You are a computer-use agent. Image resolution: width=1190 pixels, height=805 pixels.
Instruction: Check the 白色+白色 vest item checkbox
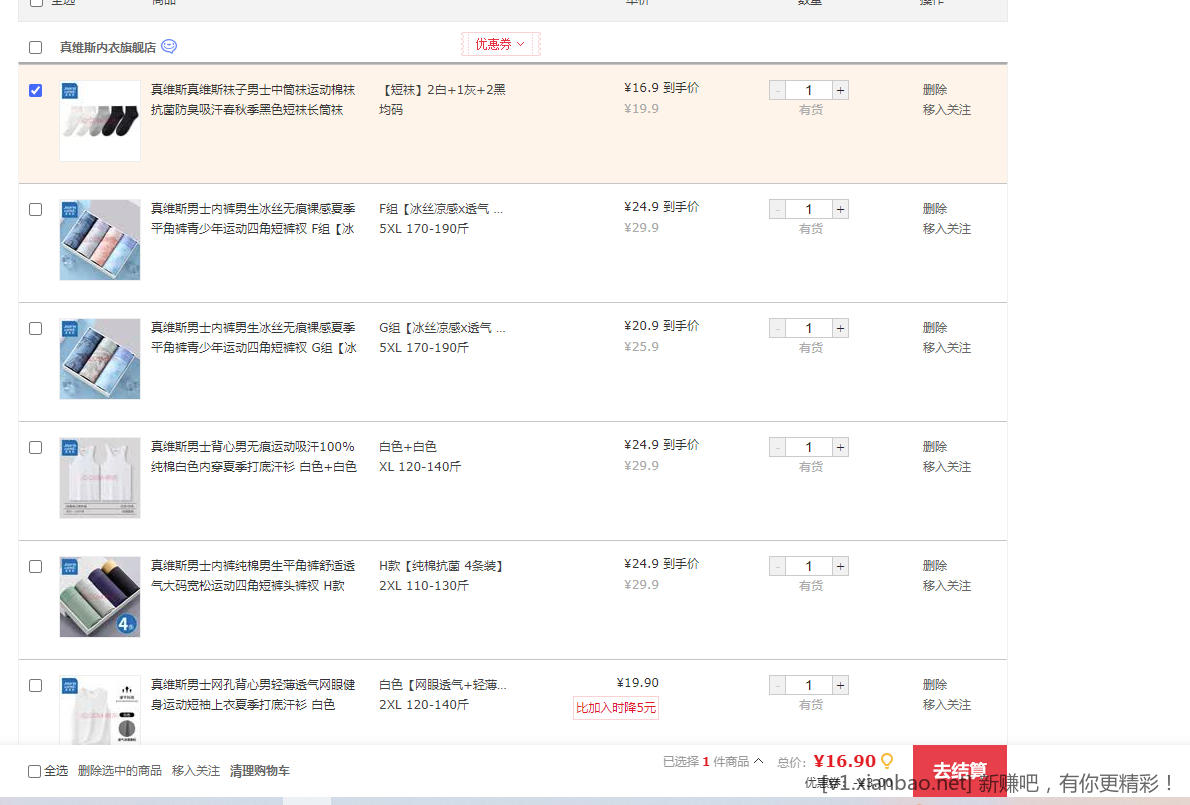pyautogui.click(x=36, y=448)
